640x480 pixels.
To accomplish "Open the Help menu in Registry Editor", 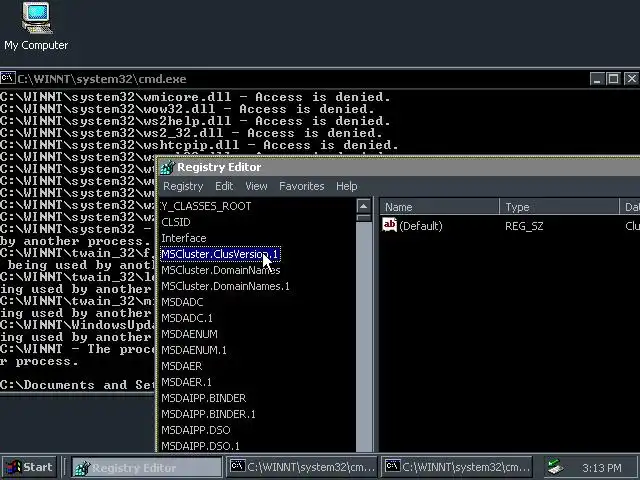I will tap(347, 186).
